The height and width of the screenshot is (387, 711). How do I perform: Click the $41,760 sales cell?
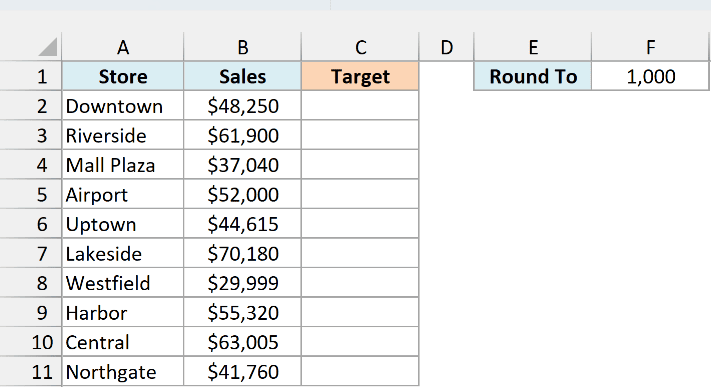coord(243,372)
